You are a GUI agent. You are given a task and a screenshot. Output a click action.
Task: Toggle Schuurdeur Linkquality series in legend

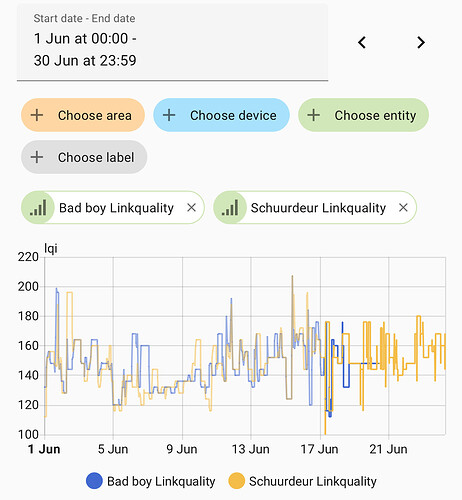pyautogui.click(x=303, y=481)
